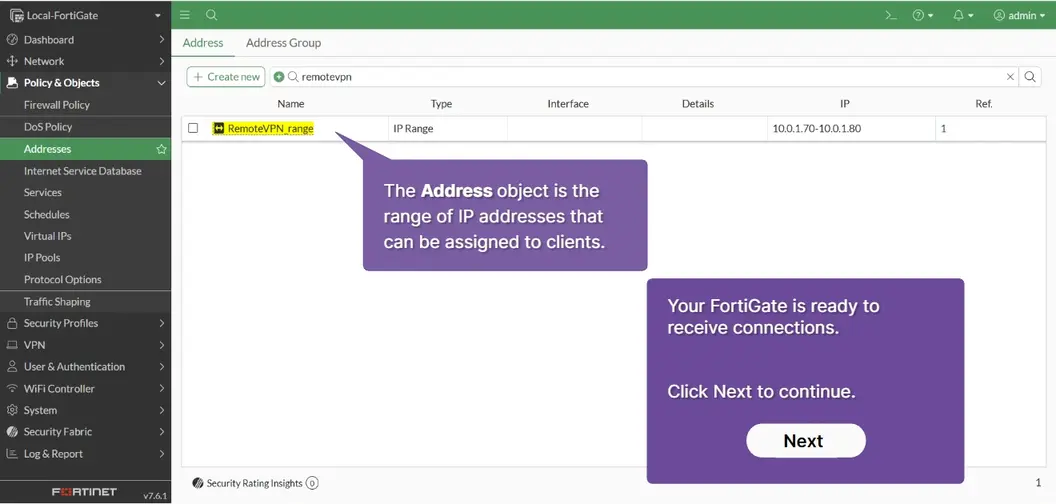The width and height of the screenshot is (1056, 504).
Task: Sort by the IP column header
Action: coord(845,104)
